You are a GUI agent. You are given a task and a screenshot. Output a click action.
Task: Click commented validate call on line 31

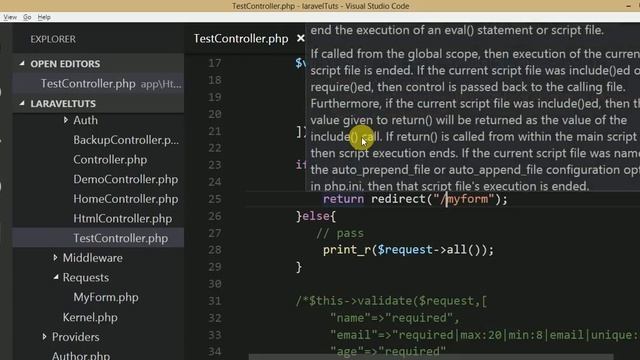391,301
